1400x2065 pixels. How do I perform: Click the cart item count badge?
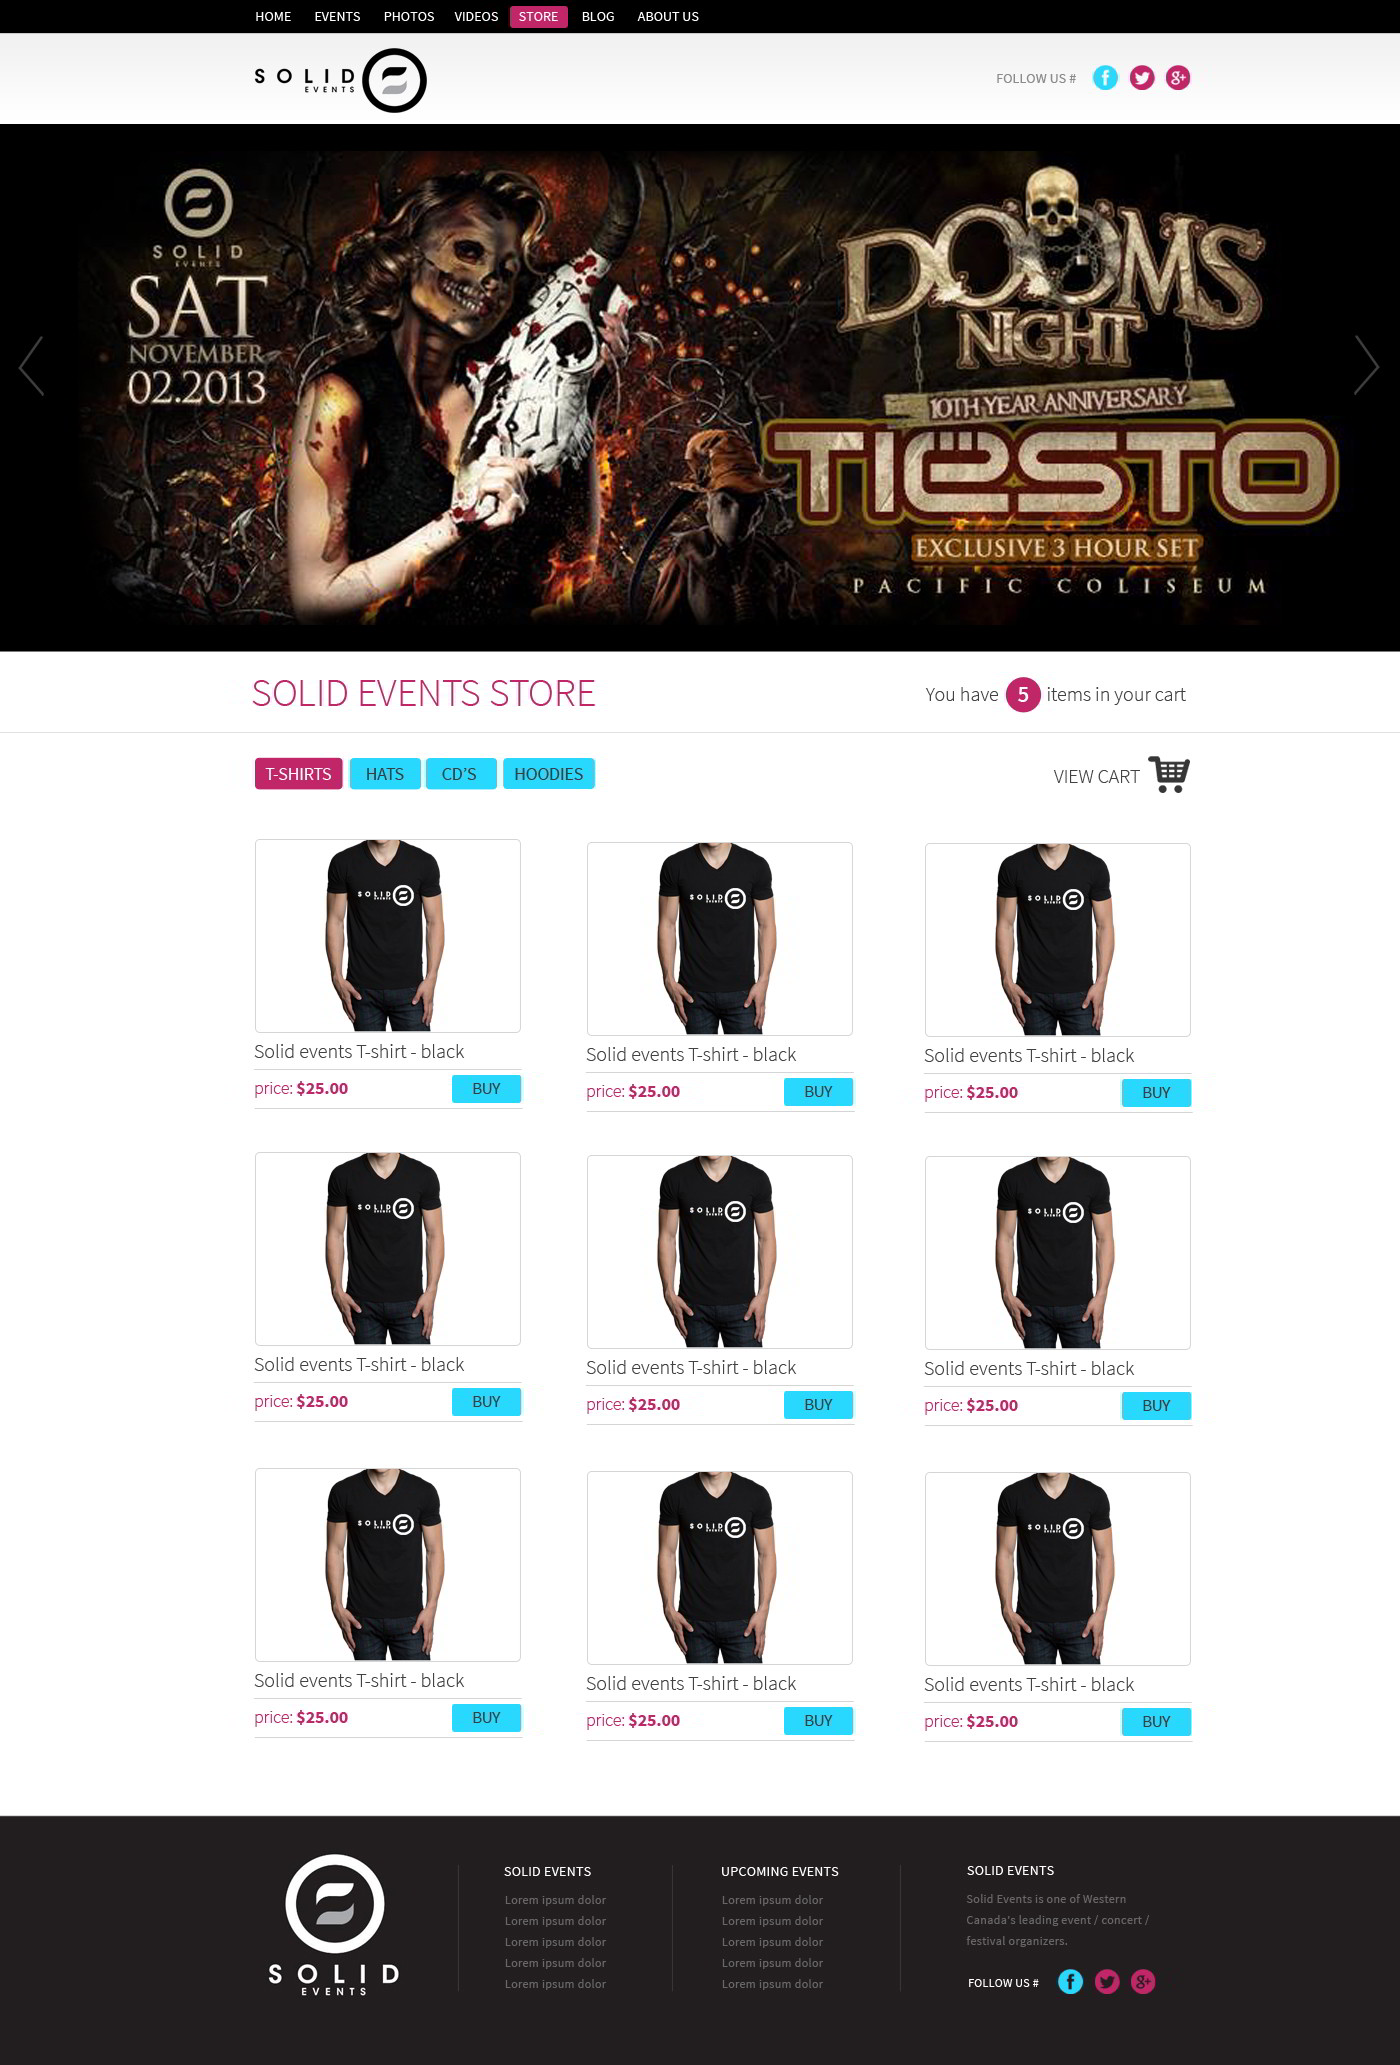coord(1023,694)
